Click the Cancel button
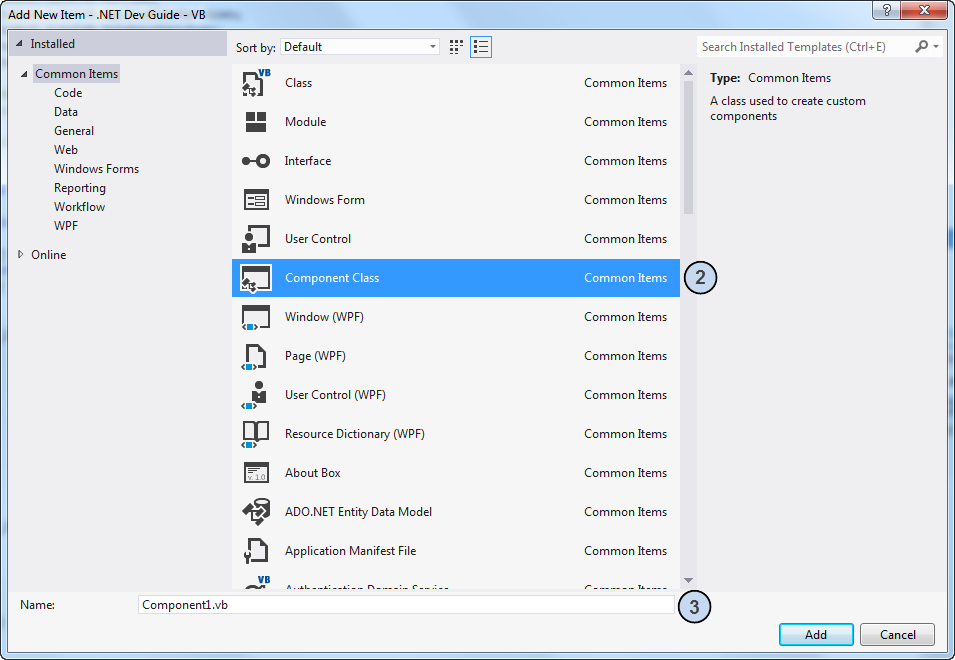The image size is (955, 660). (x=897, y=634)
